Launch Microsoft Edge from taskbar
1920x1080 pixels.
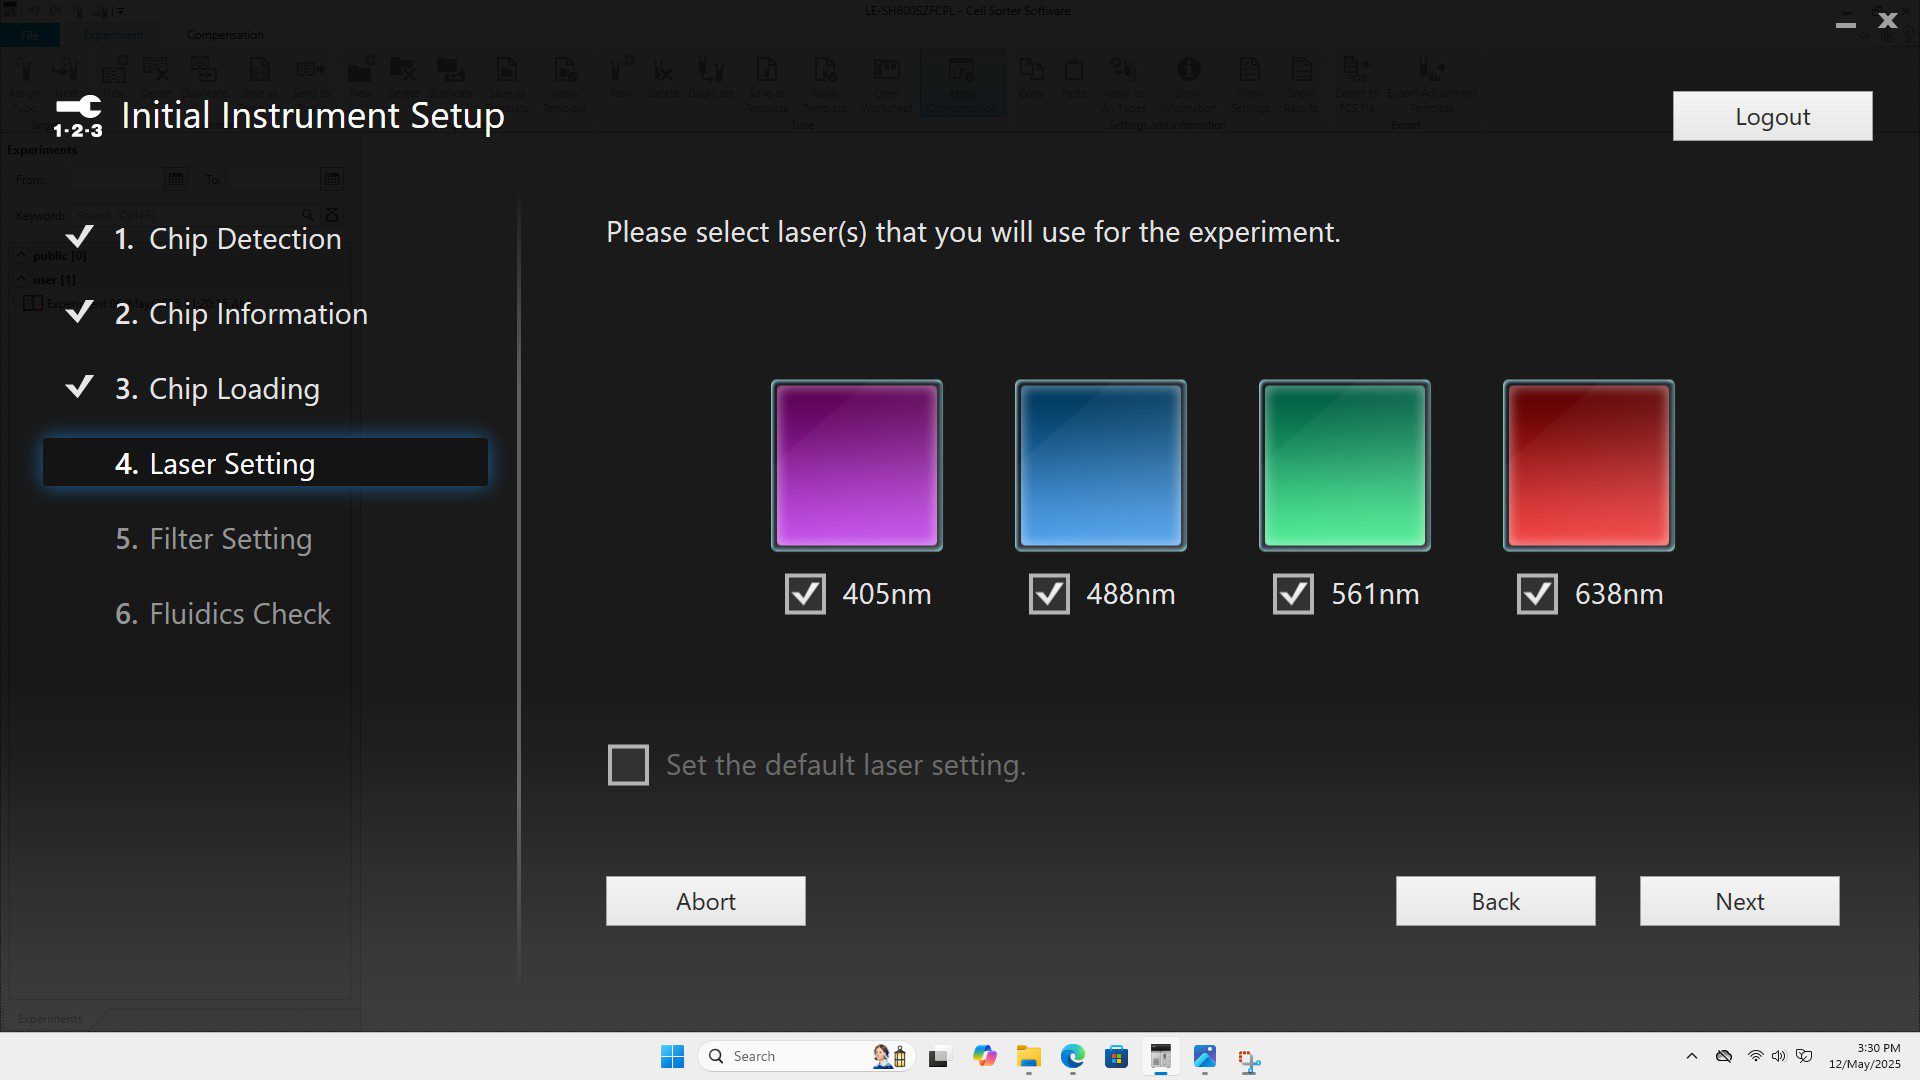[x=1072, y=1056]
